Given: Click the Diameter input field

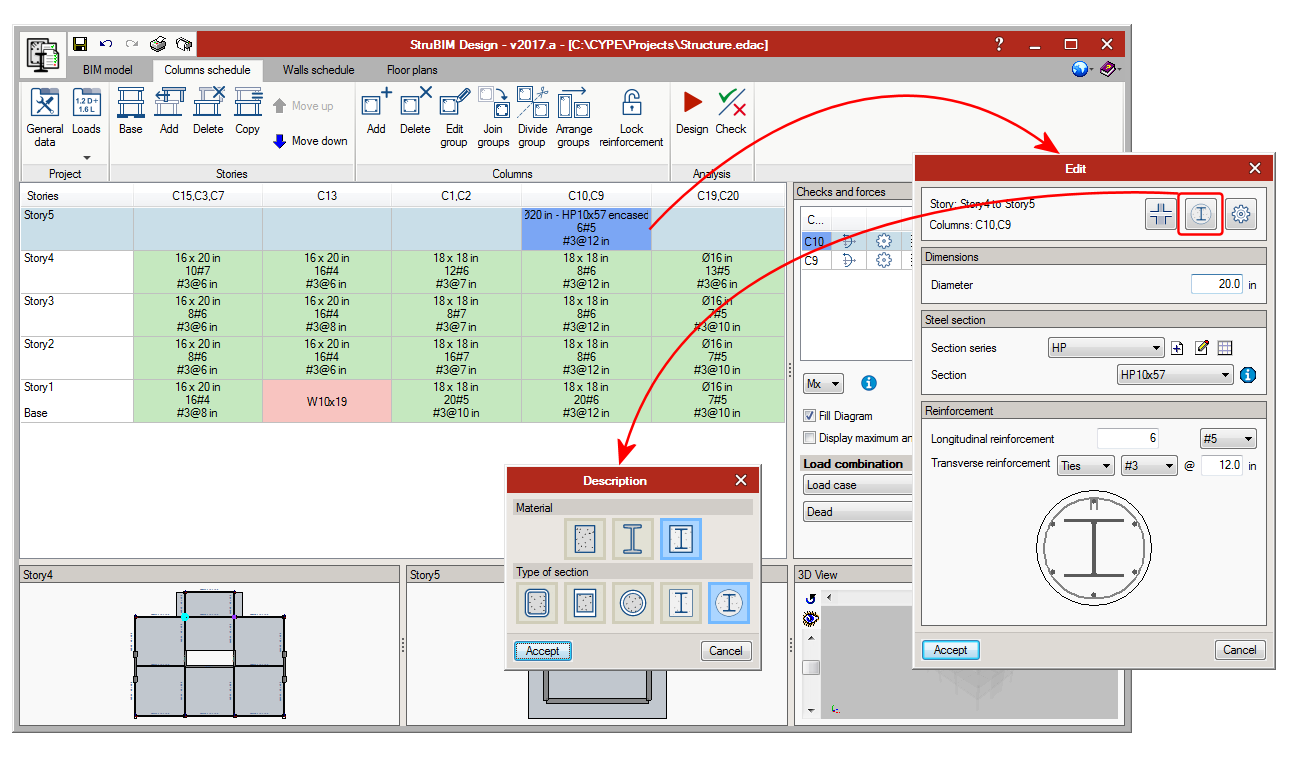Looking at the screenshot, I should [x=1217, y=284].
